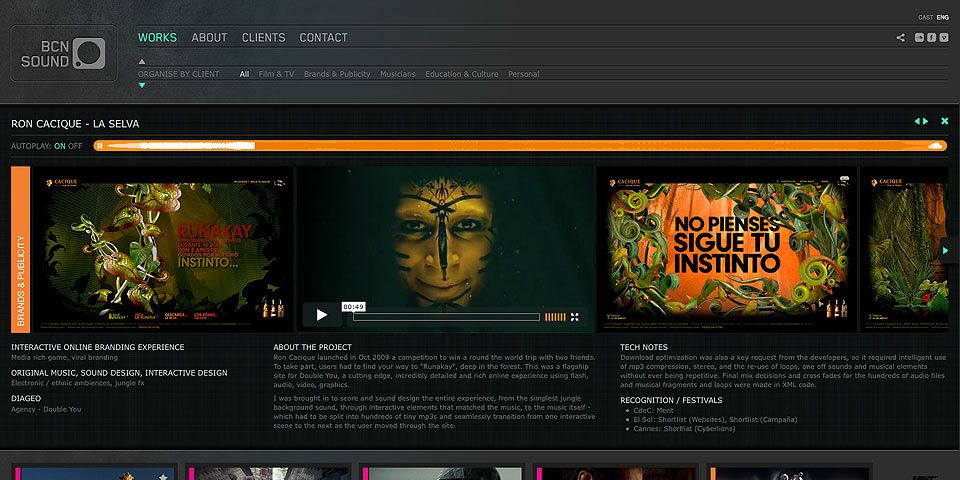Viewport: 960px width, 480px height.
Task: Click the Recognition / Festivals heading
Action: point(671,400)
